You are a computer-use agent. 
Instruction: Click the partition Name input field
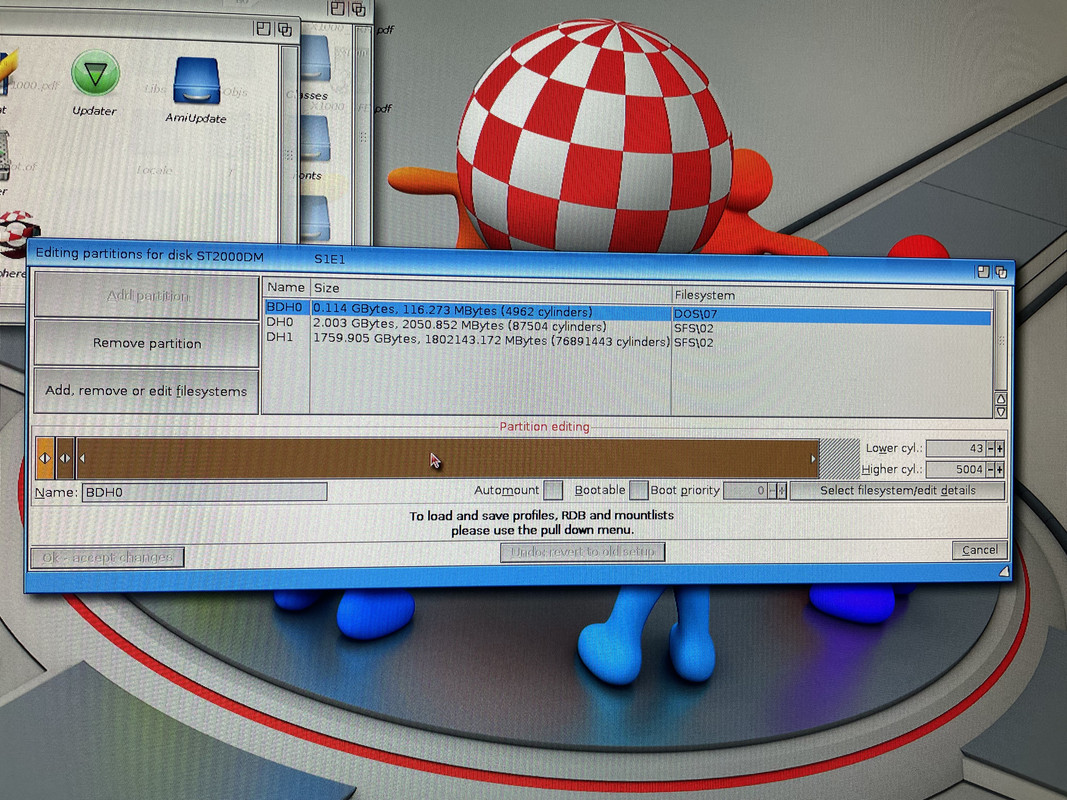pos(204,492)
